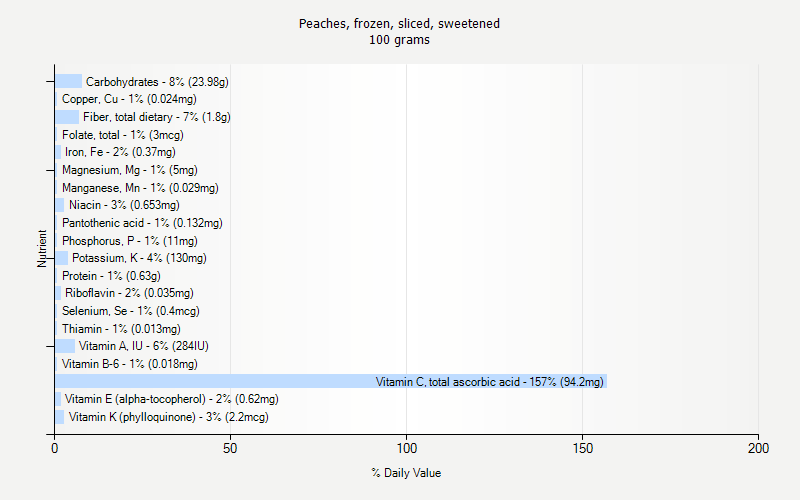This screenshot has height=500, width=800.
Task: Click the x-axis tick label '0'
Action: (x=55, y=448)
